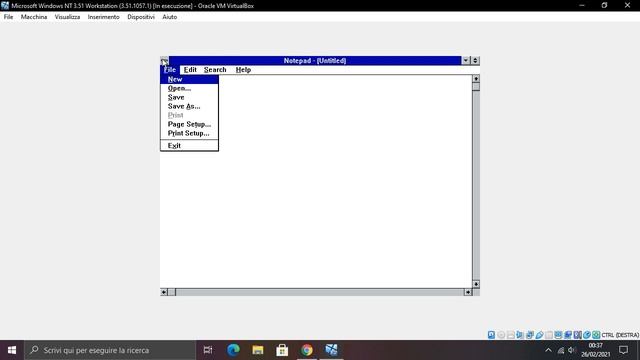Image resolution: width=640 pixels, height=360 pixels.
Task: Open VirtualBox Macchina menu
Action: pos(34,17)
